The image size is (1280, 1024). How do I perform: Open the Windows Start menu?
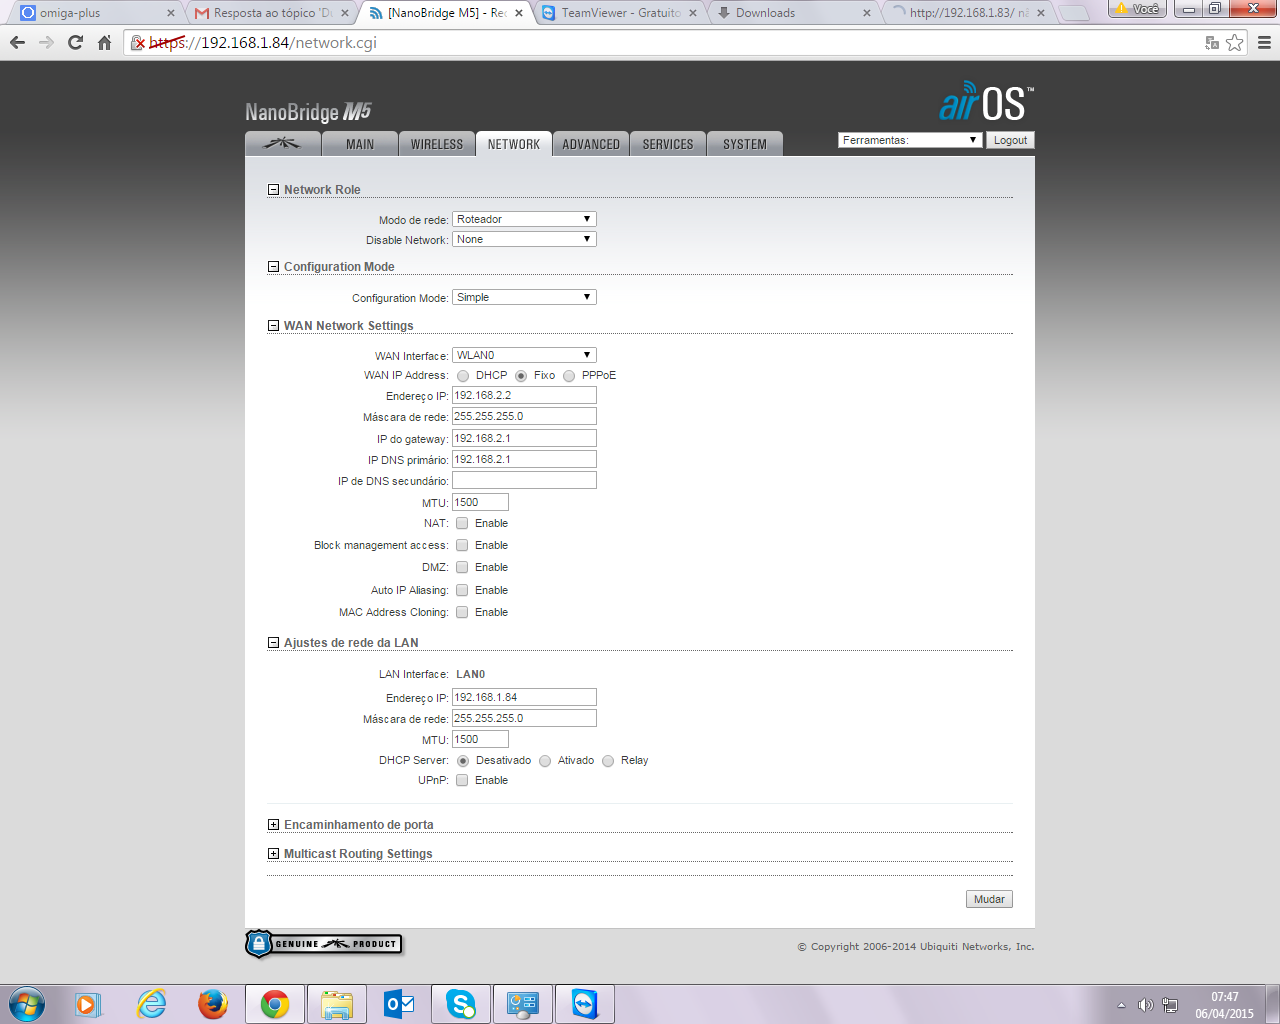tap(27, 1004)
